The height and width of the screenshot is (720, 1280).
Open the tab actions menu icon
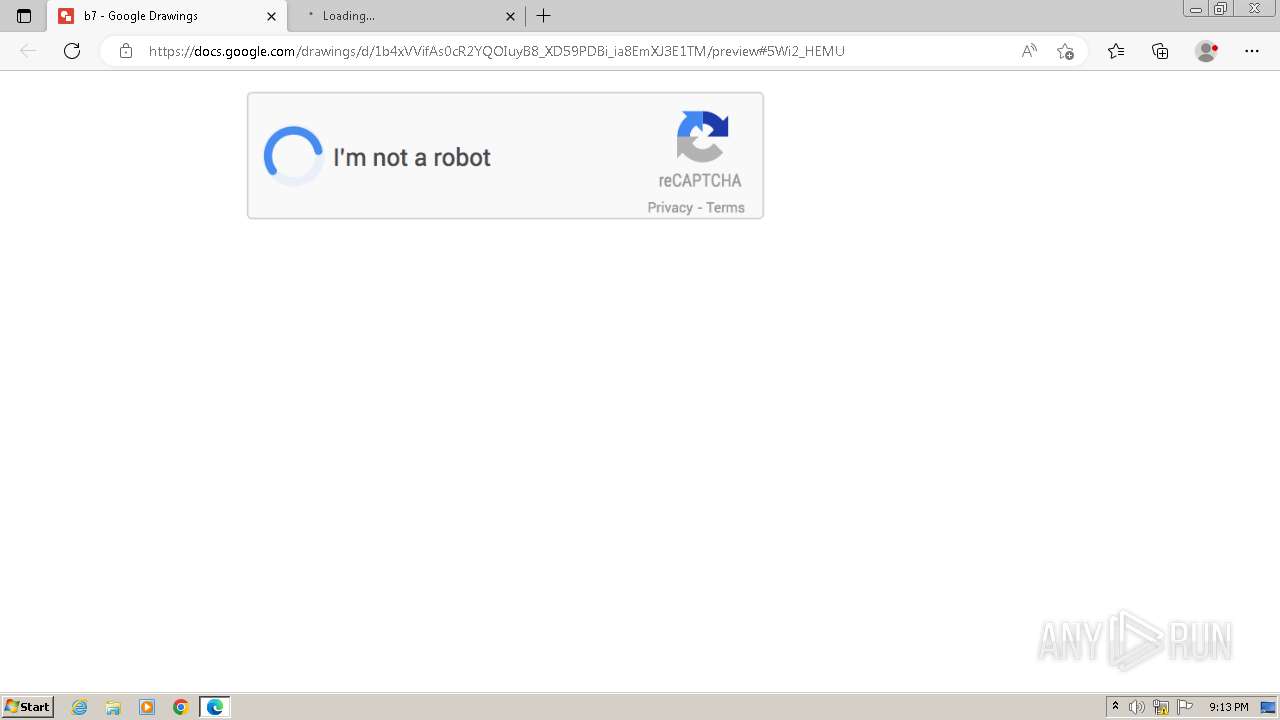(x=24, y=16)
